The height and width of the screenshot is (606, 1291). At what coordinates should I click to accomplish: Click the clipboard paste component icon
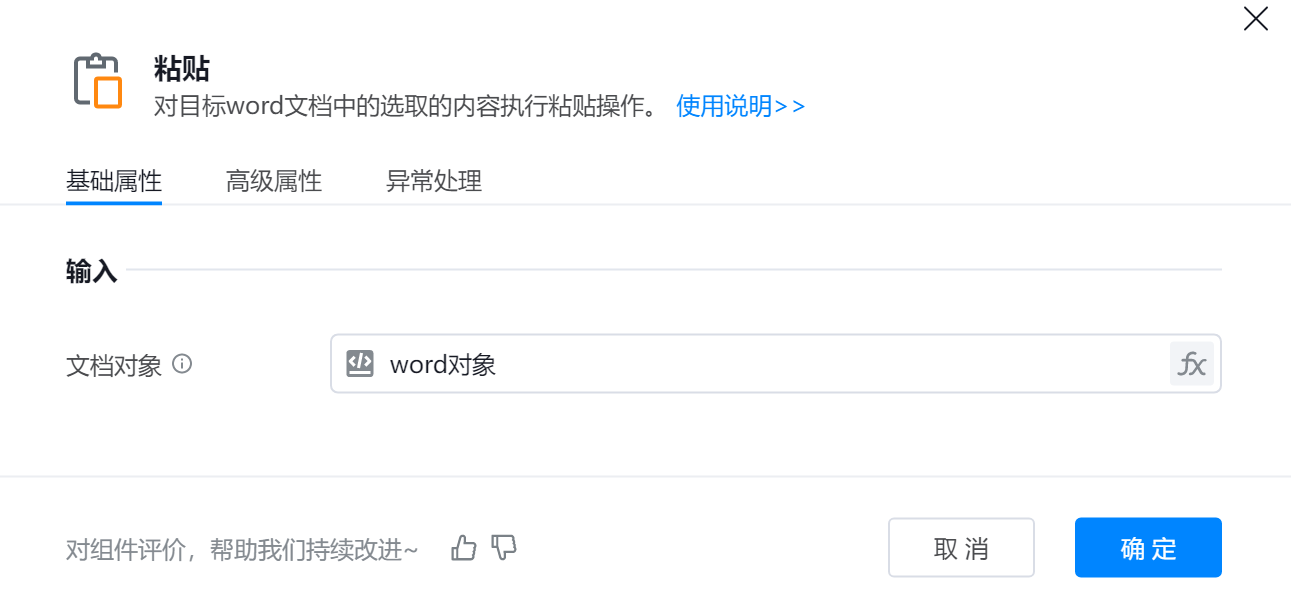pyautogui.click(x=98, y=80)
